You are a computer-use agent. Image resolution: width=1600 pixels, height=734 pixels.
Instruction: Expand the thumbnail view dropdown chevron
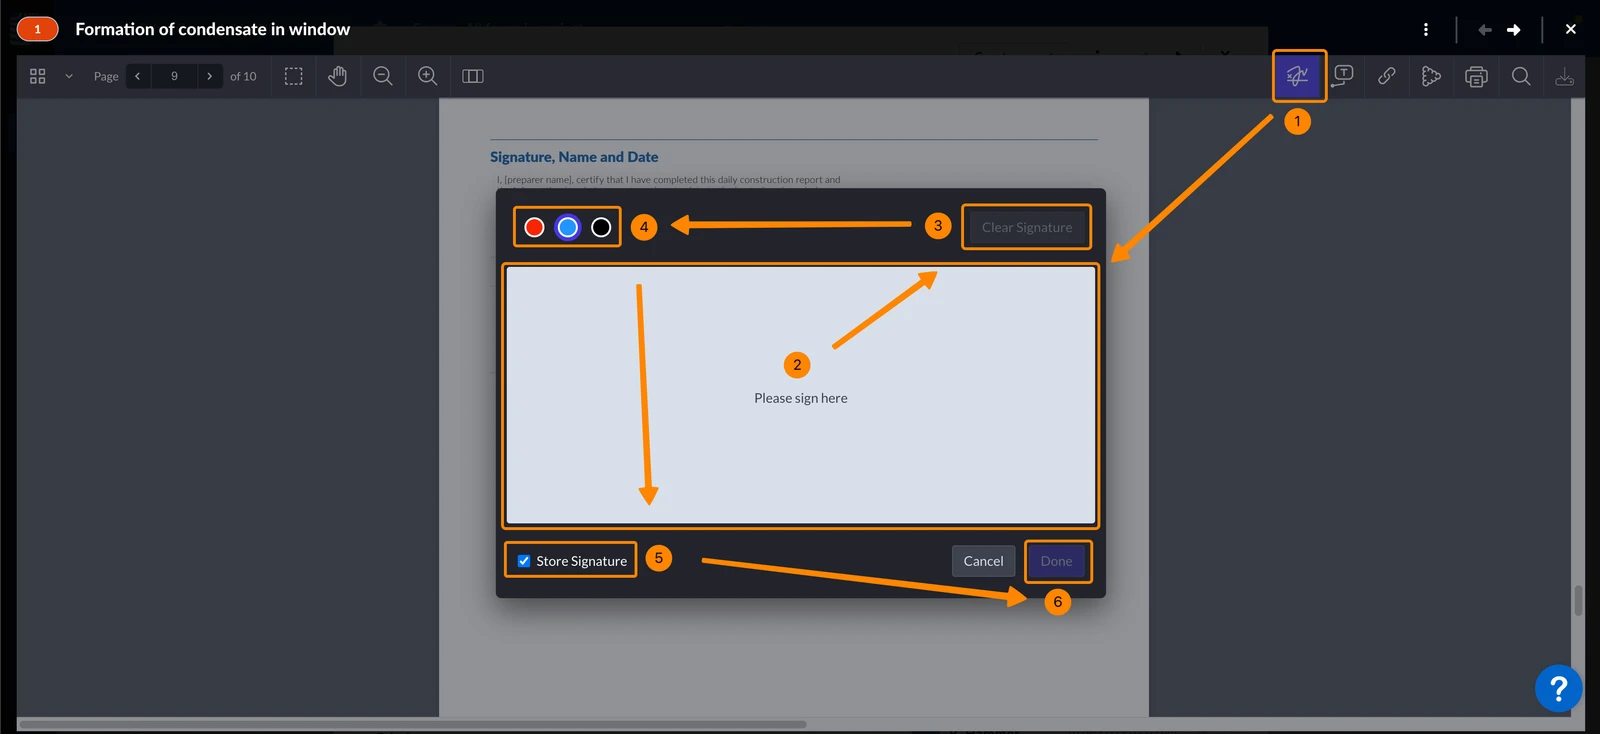69,76
